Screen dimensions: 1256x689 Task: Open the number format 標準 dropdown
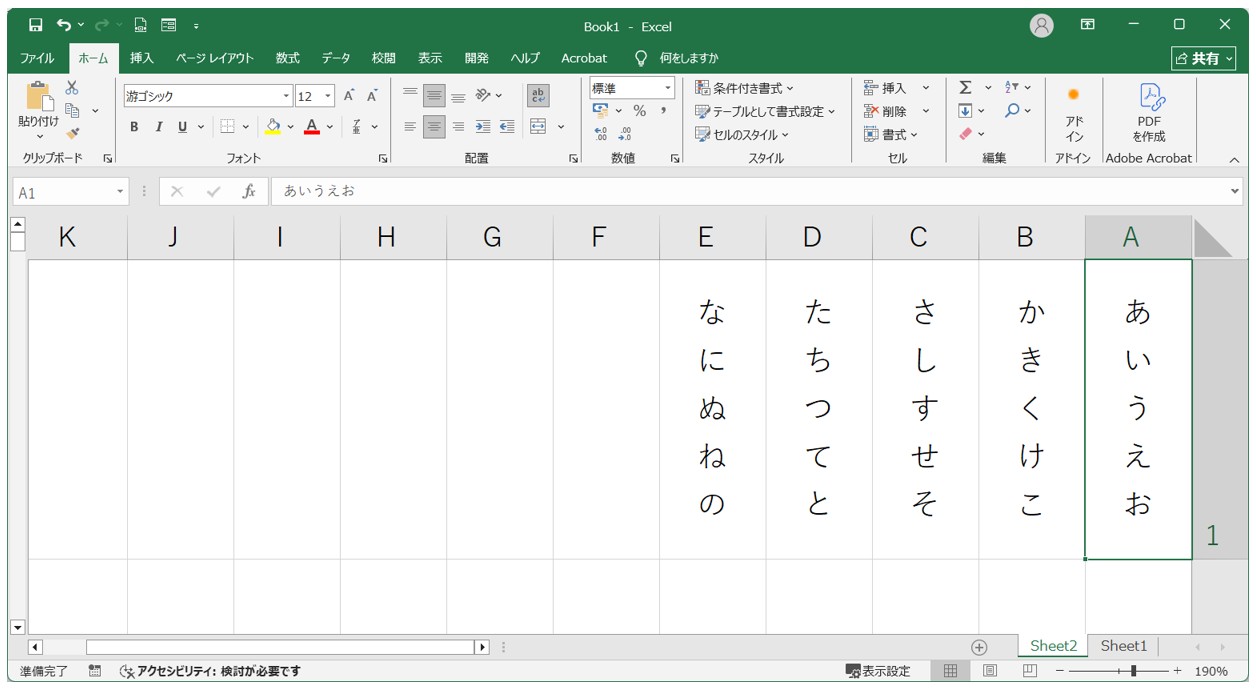668,88
